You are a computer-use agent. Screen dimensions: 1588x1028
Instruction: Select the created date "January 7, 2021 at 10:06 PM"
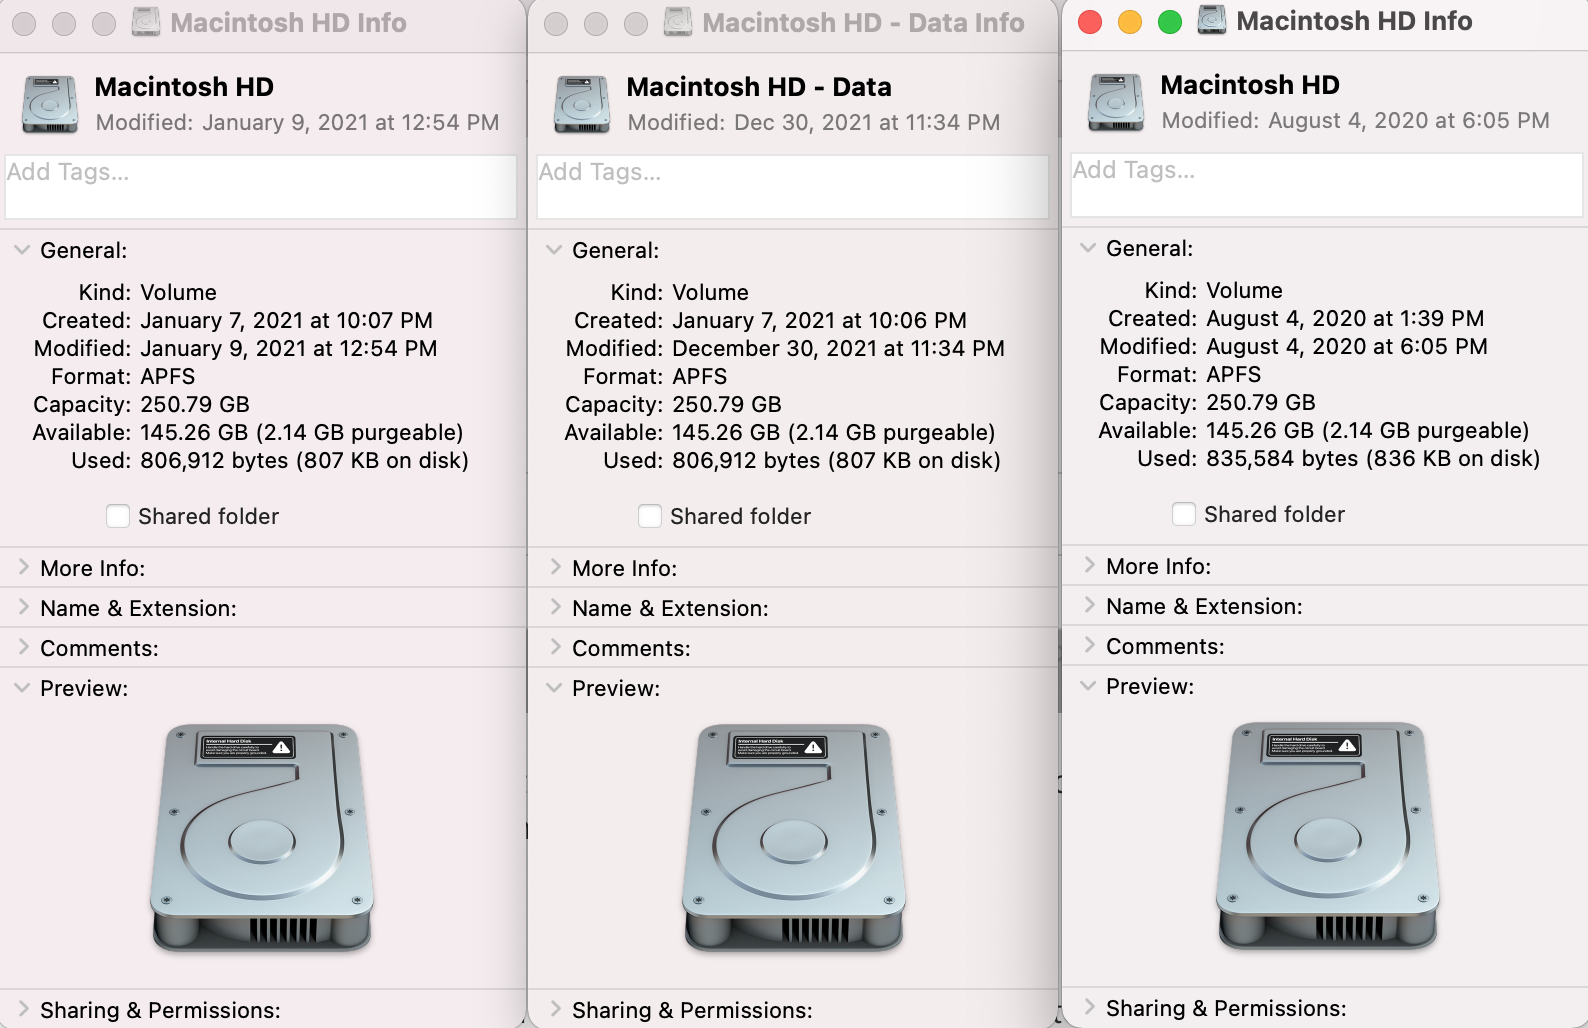pos(819,321)
